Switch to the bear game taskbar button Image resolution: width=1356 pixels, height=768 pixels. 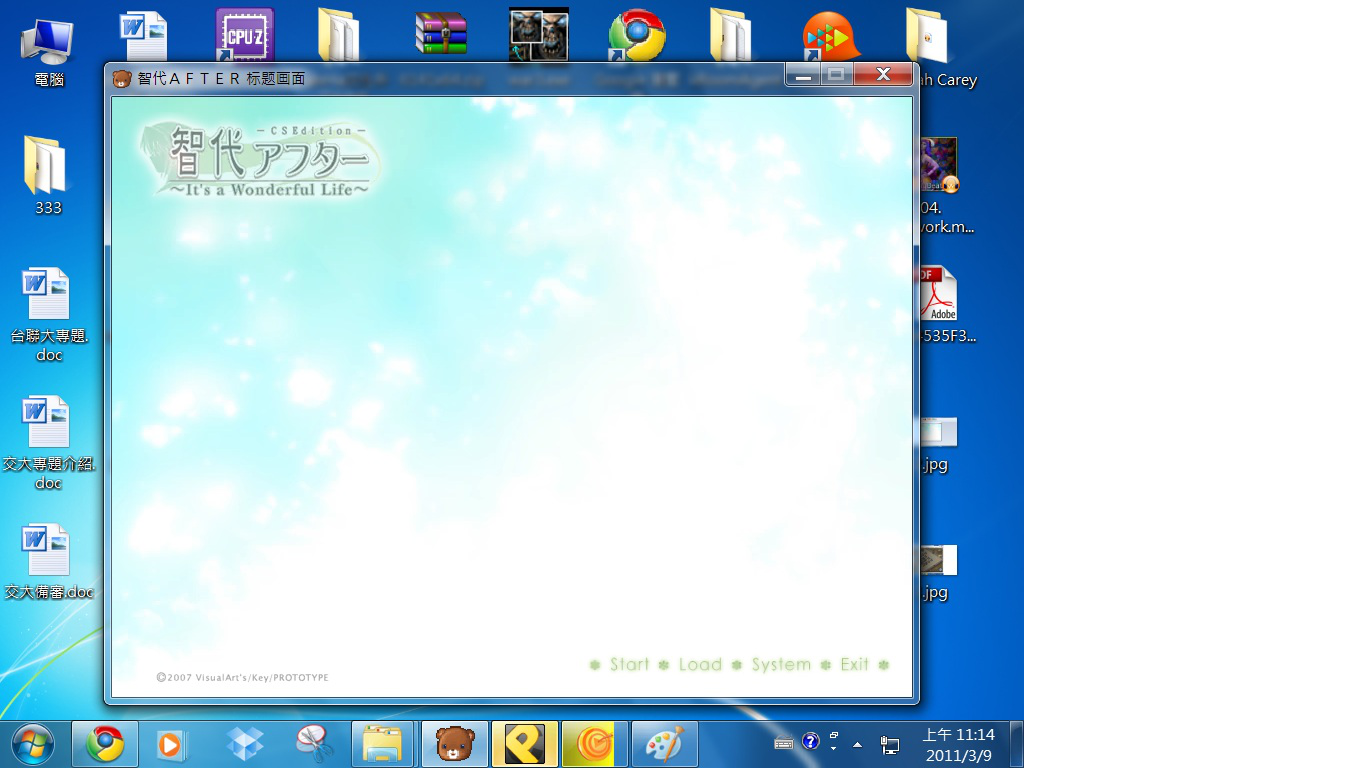[x=455, y=744]
